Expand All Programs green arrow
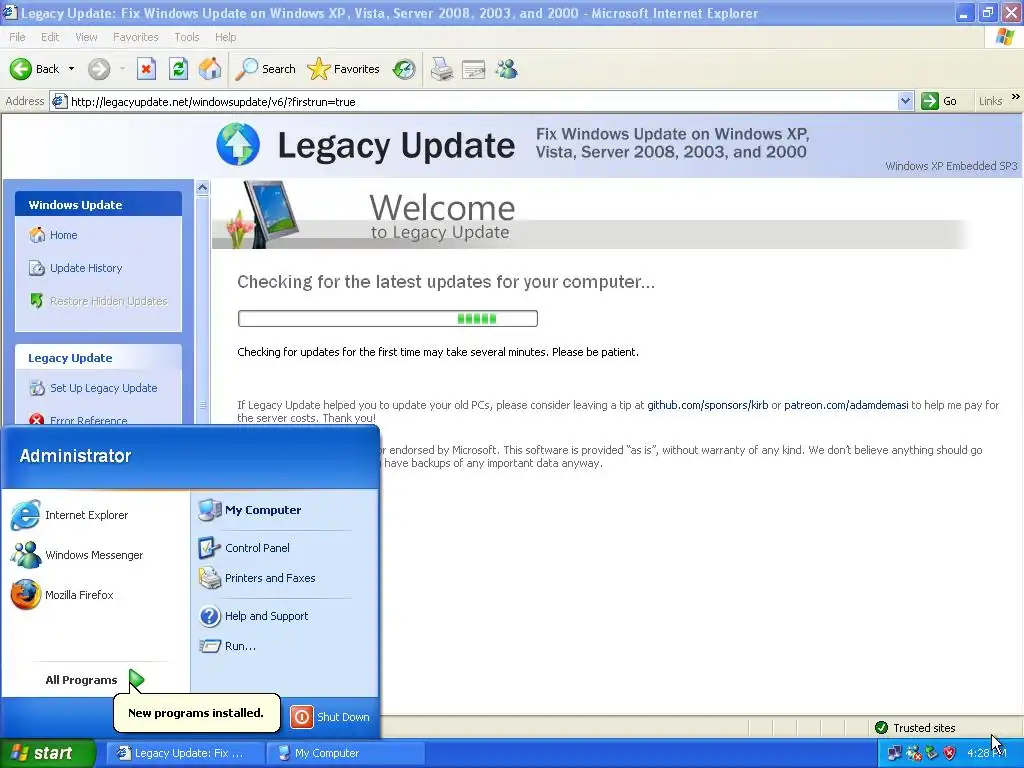The width and height of the screenshot is (1024, 768). click(136, 680)
